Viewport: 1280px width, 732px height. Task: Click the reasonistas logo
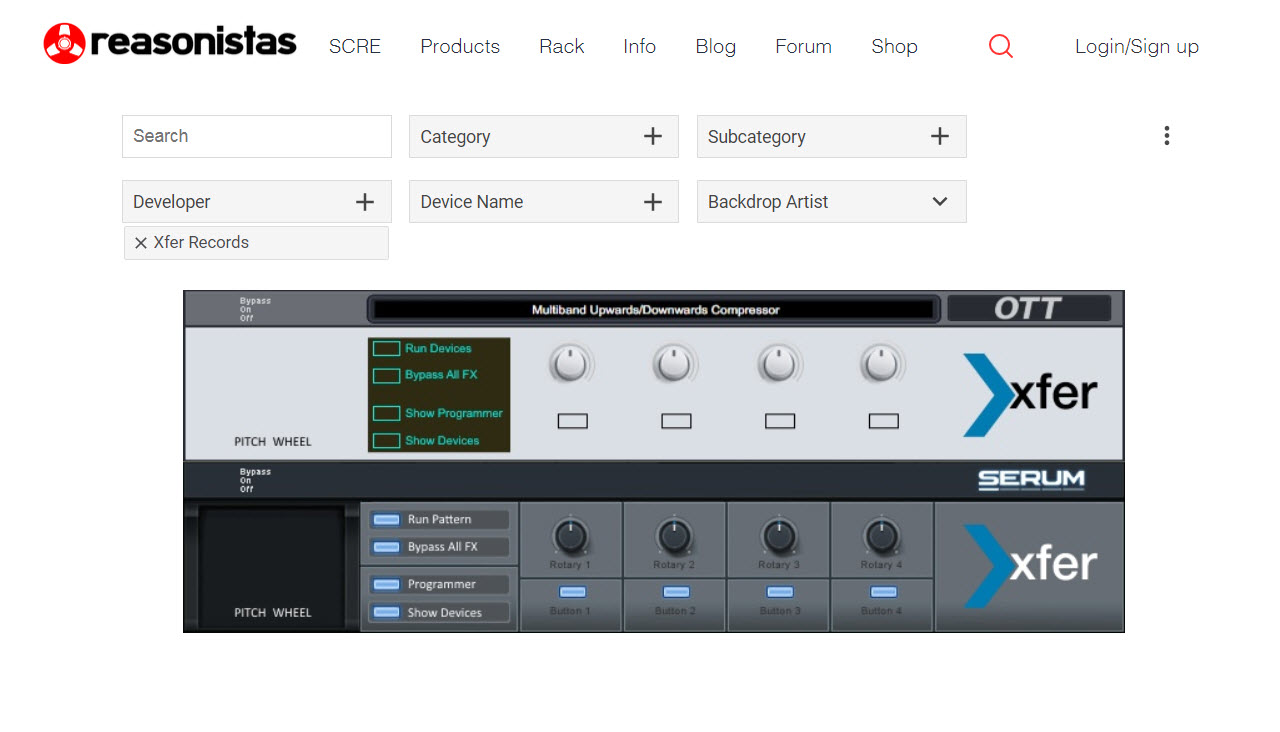(170, 43)
